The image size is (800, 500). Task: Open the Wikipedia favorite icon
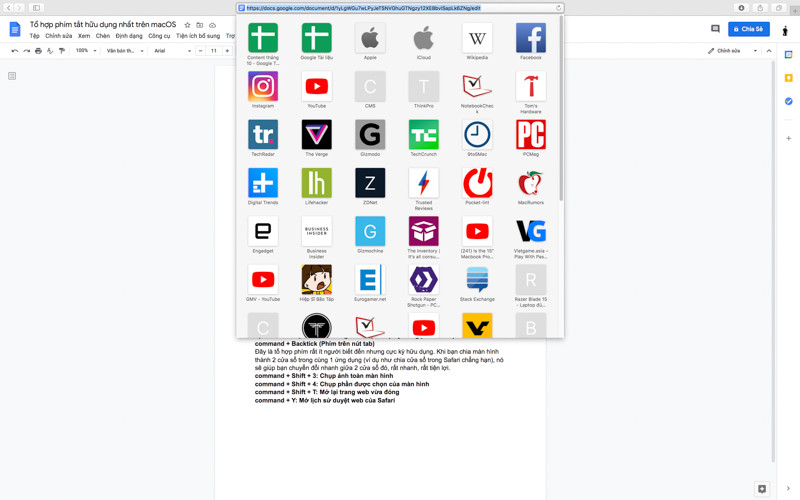coord(477,38)
